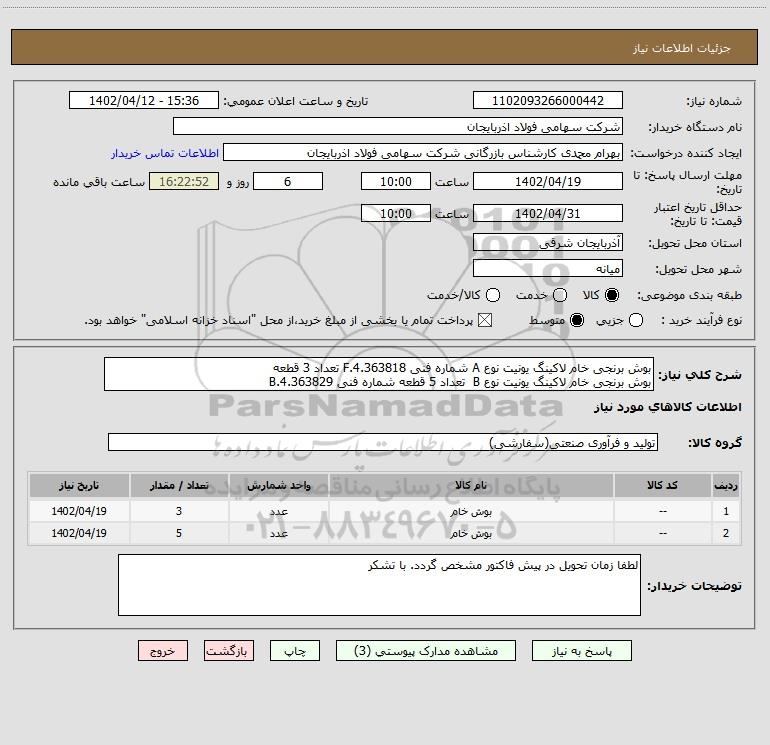Click the خروج exit button
The width and height of the screenshot is (770, 745).
pos(163,651)
